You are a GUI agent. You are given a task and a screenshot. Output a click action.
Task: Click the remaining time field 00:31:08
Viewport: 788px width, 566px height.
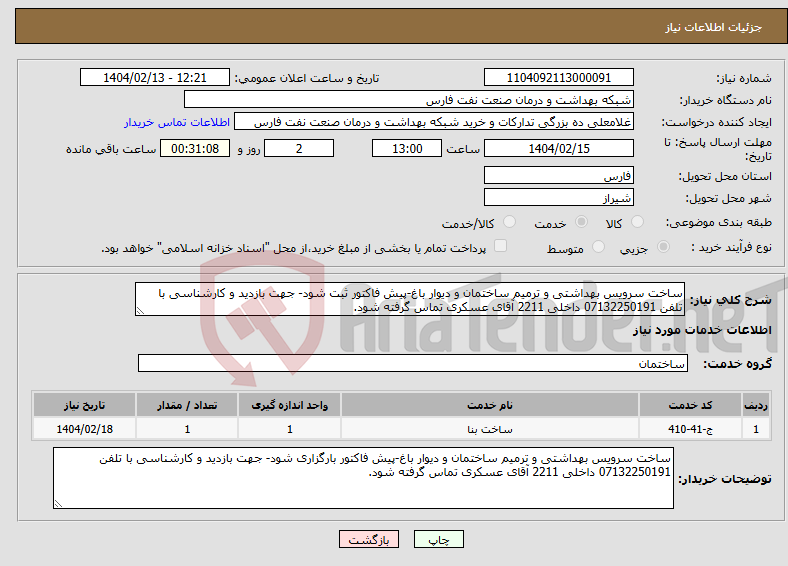click(195, 148)
